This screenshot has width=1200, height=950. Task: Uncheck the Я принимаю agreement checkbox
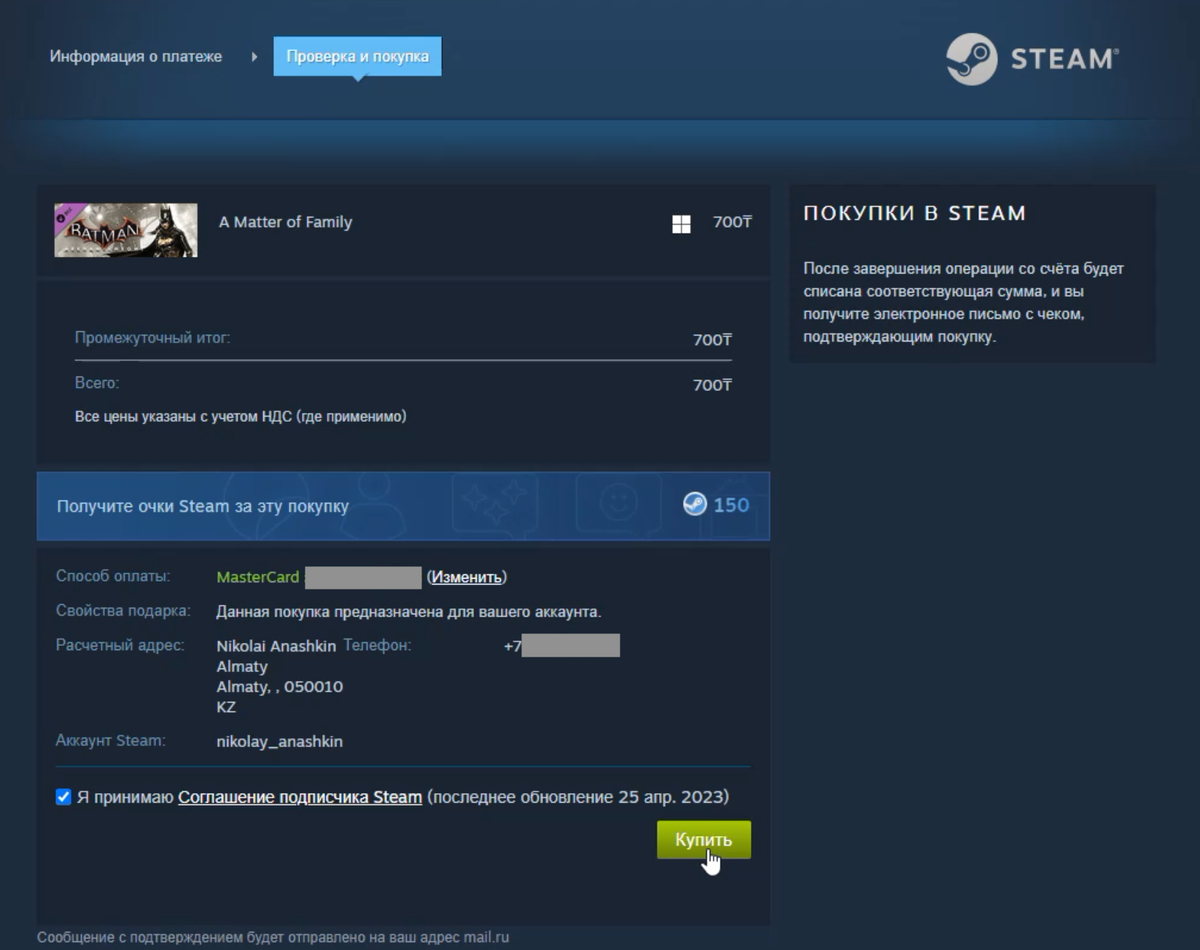64,797
